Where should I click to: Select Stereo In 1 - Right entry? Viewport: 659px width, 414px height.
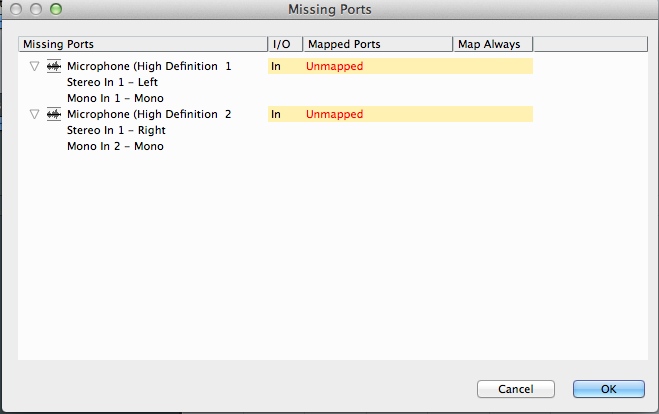[116, 130]
